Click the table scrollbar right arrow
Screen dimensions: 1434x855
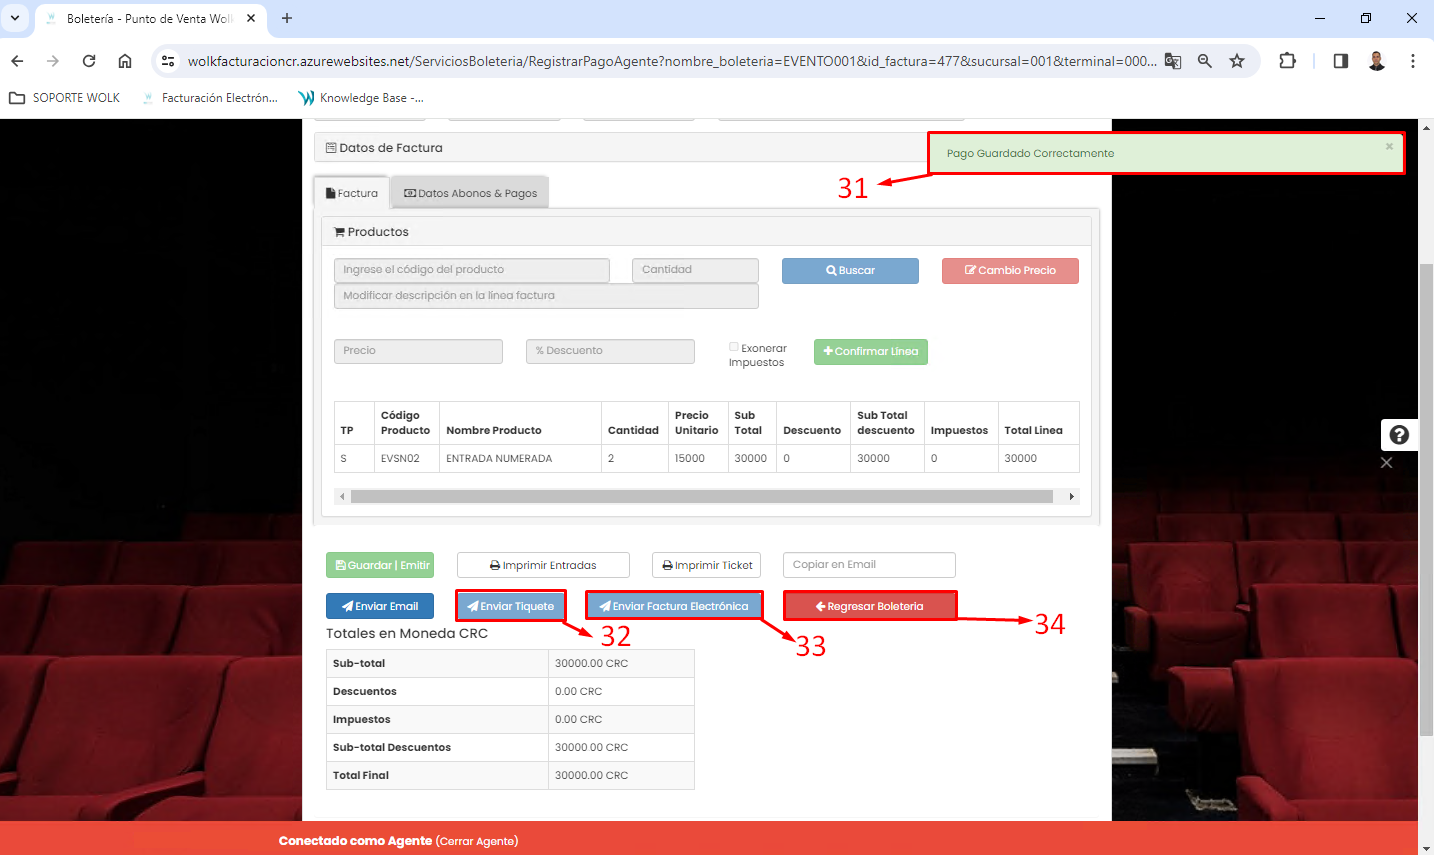(1072, 496)
